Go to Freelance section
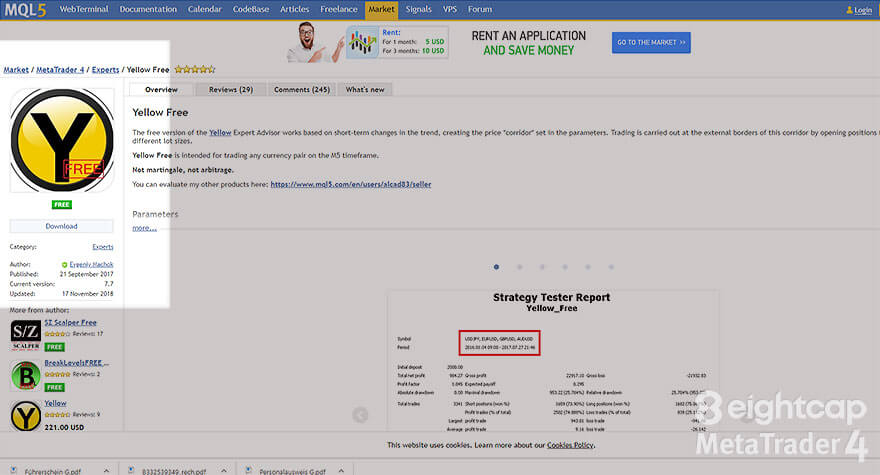 point(338,10)
